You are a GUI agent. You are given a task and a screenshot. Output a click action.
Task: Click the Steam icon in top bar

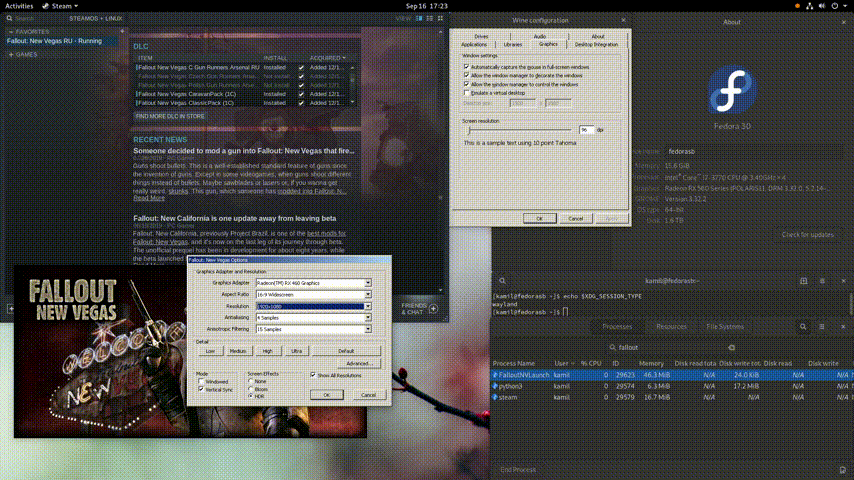pos(46,6)
